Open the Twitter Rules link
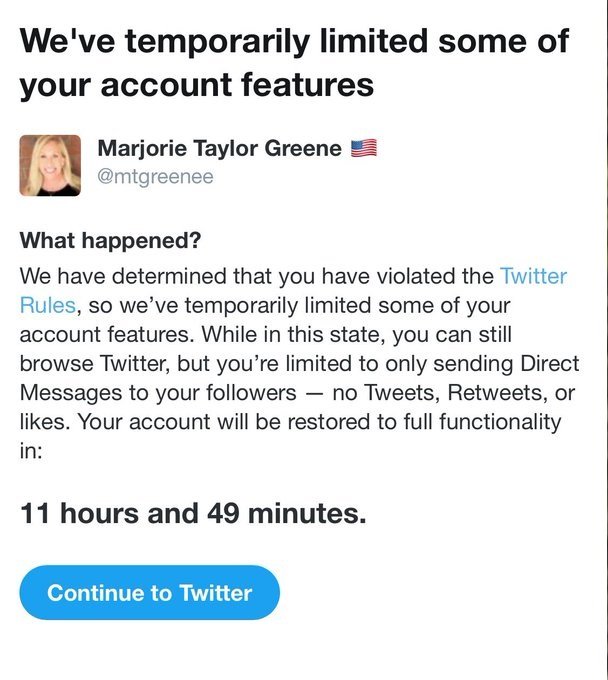 (533, 276)
